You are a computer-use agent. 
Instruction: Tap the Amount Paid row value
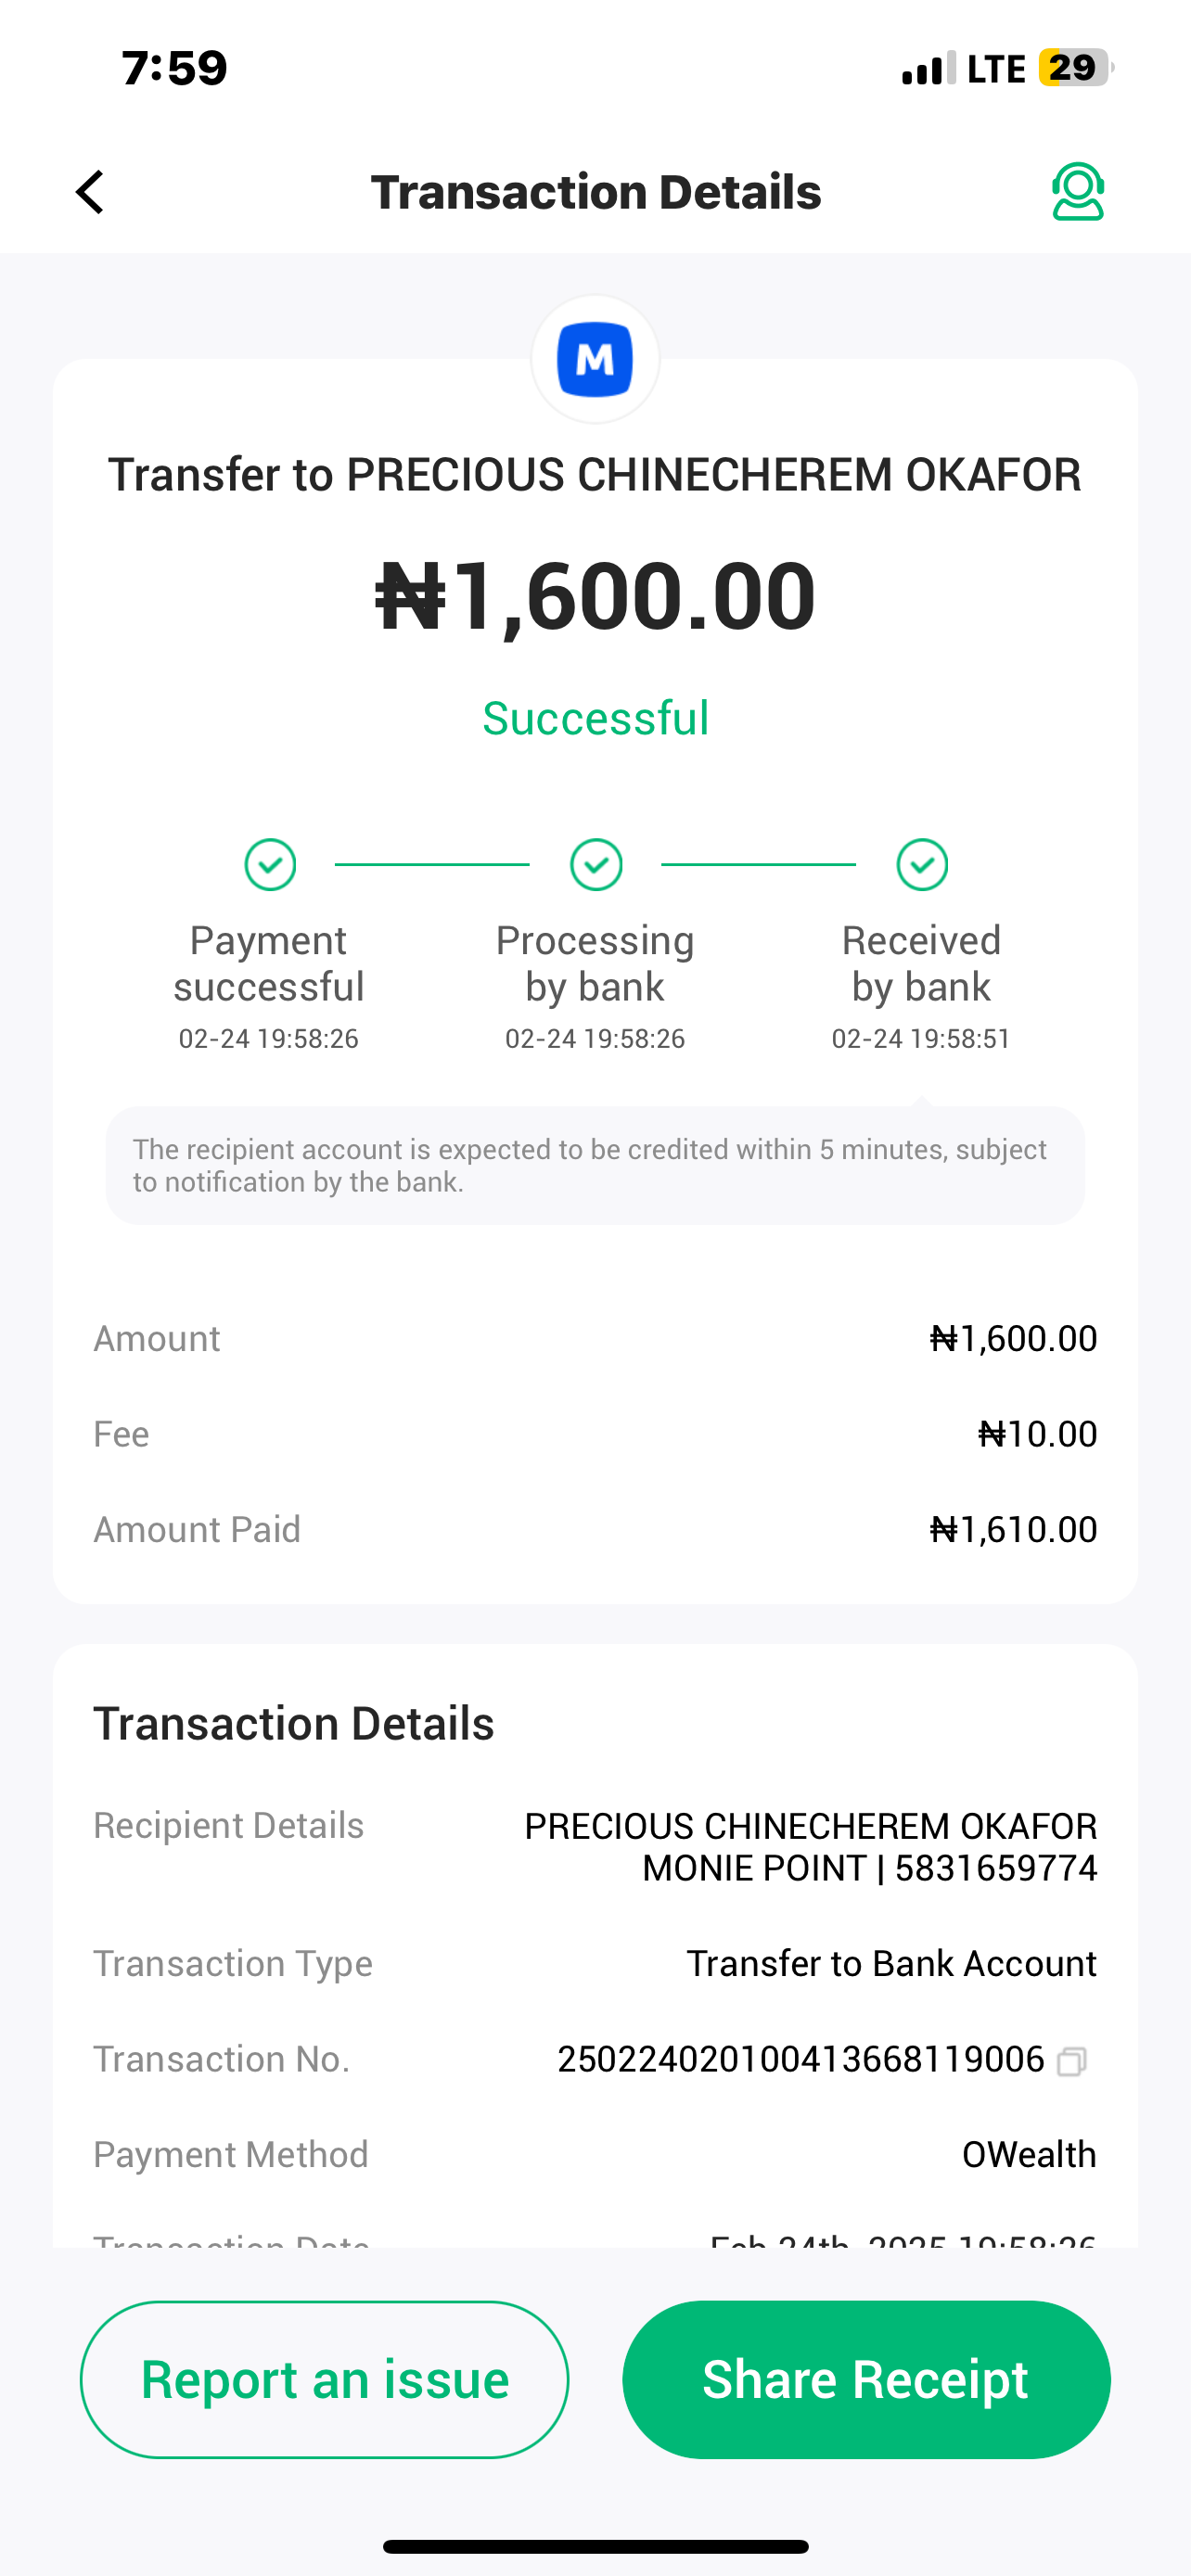point(1013,1529)
